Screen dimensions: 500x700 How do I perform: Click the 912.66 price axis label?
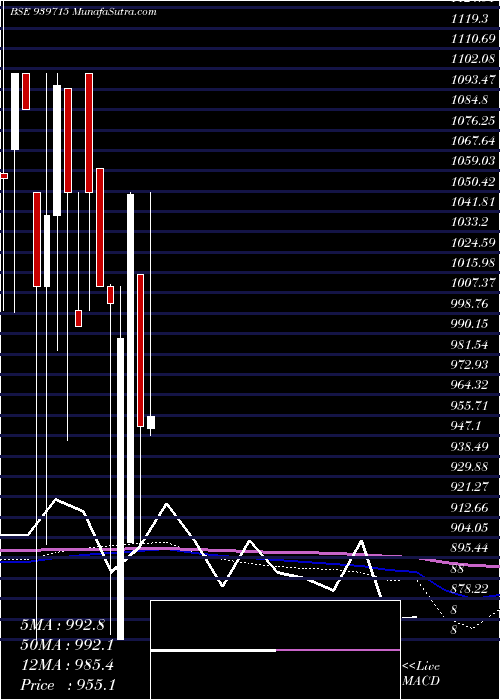(x=469, y=508)
